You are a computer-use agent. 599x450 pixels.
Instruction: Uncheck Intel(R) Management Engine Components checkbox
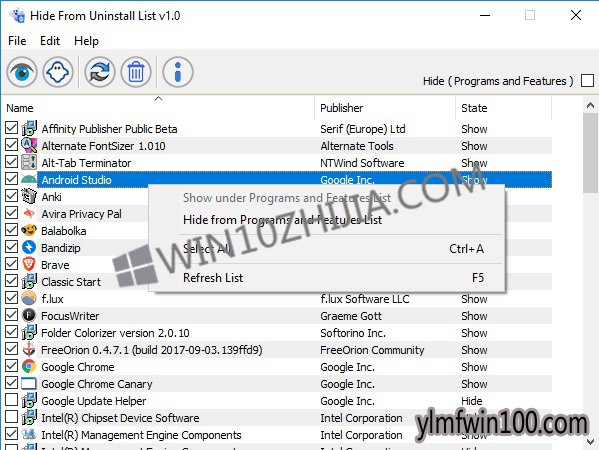point(11,434)
